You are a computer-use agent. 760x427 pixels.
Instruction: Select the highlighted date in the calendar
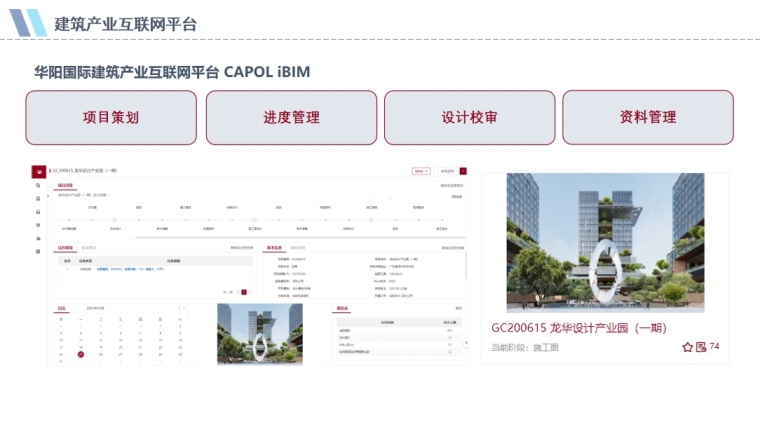[x=81, y=354]
